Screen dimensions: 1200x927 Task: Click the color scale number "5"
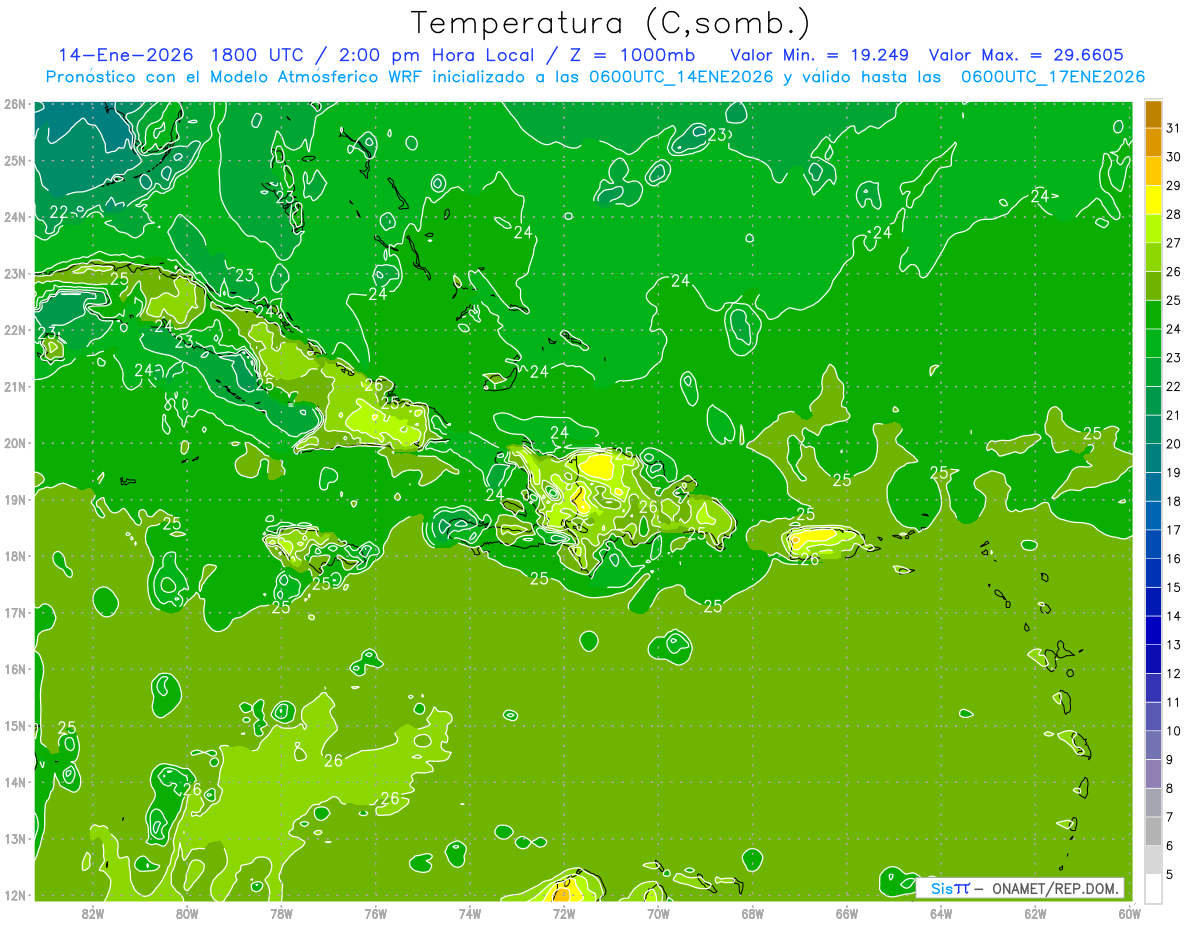click(x=1171, y=874)
